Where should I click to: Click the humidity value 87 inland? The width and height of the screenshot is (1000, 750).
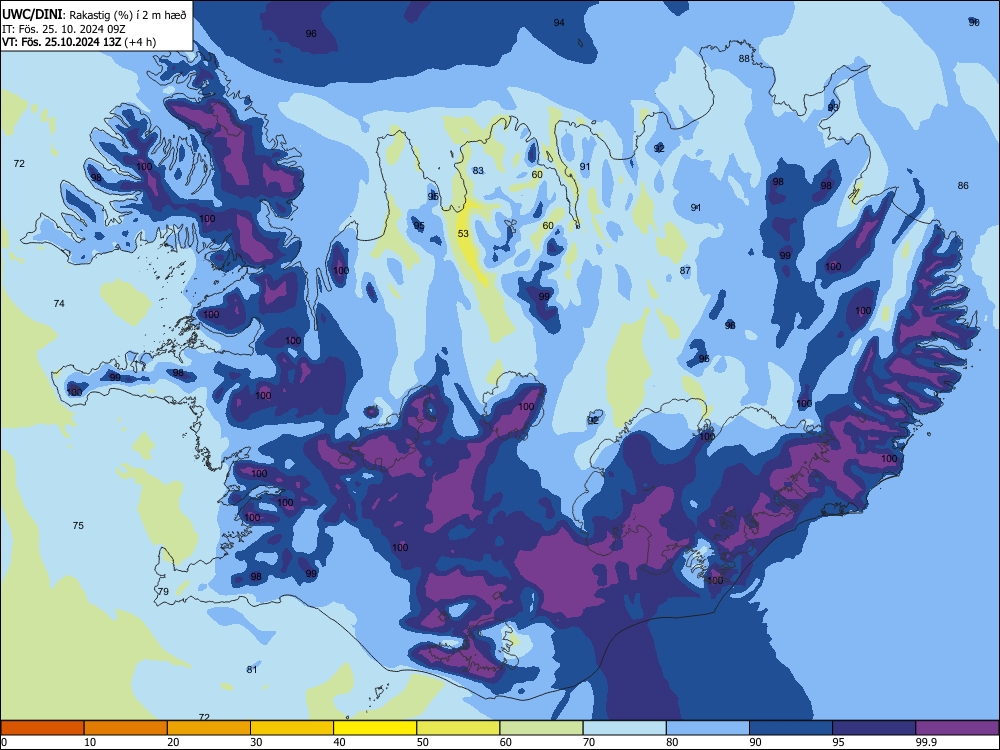(x=685, y=270)
